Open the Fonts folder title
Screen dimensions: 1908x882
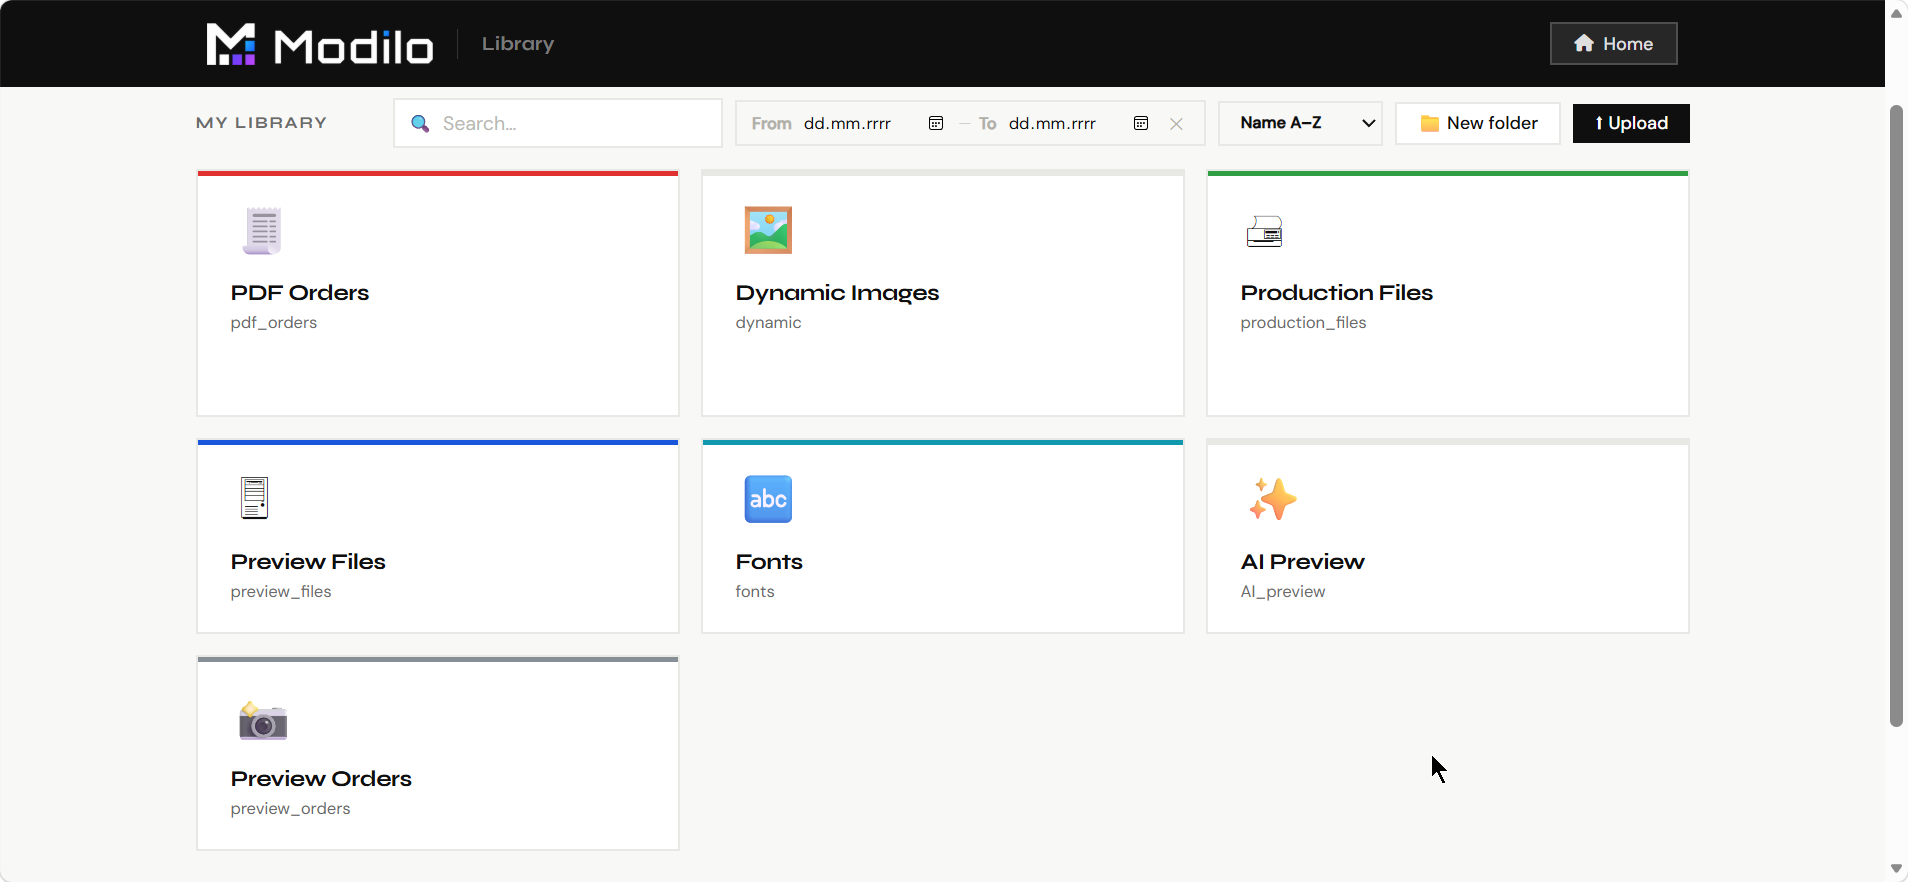pyautogui.click(x=769, y=562)
